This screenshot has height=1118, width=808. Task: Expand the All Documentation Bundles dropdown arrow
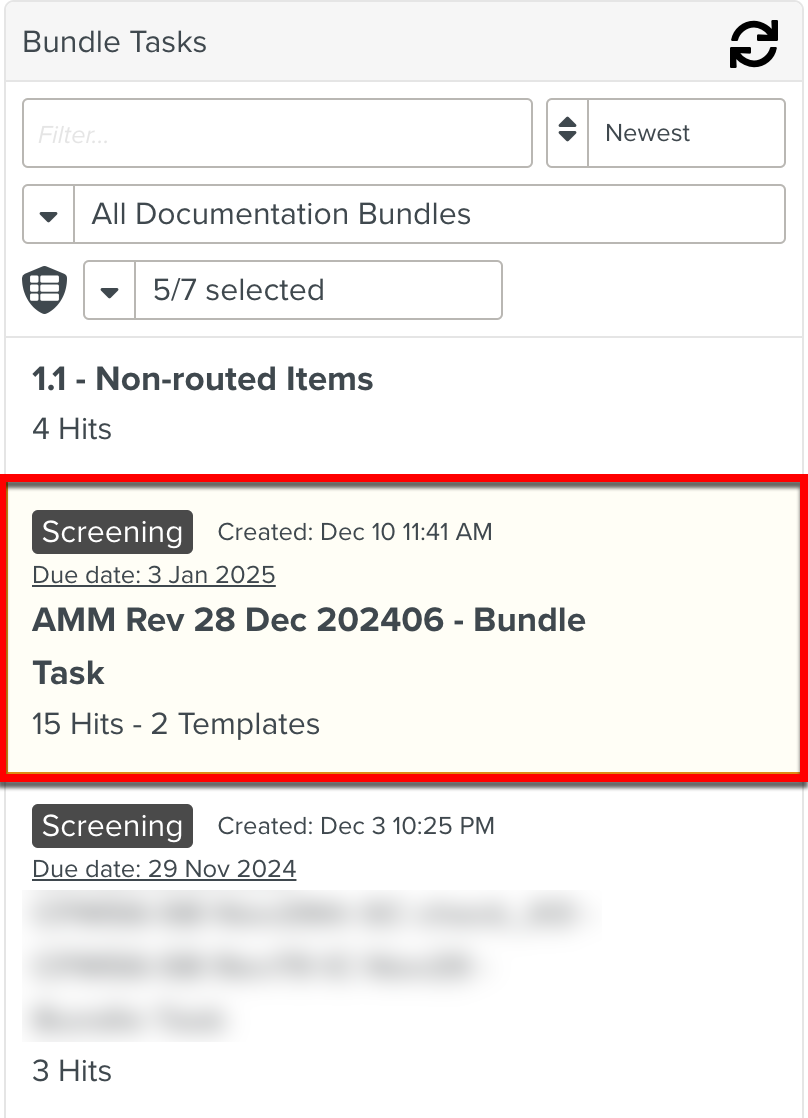pyautogui.click(x=48, y=215)
